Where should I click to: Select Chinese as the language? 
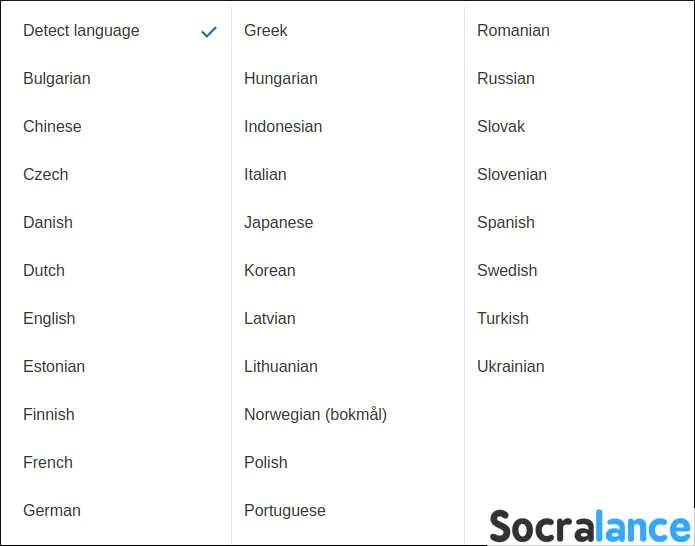pos(52,127)
